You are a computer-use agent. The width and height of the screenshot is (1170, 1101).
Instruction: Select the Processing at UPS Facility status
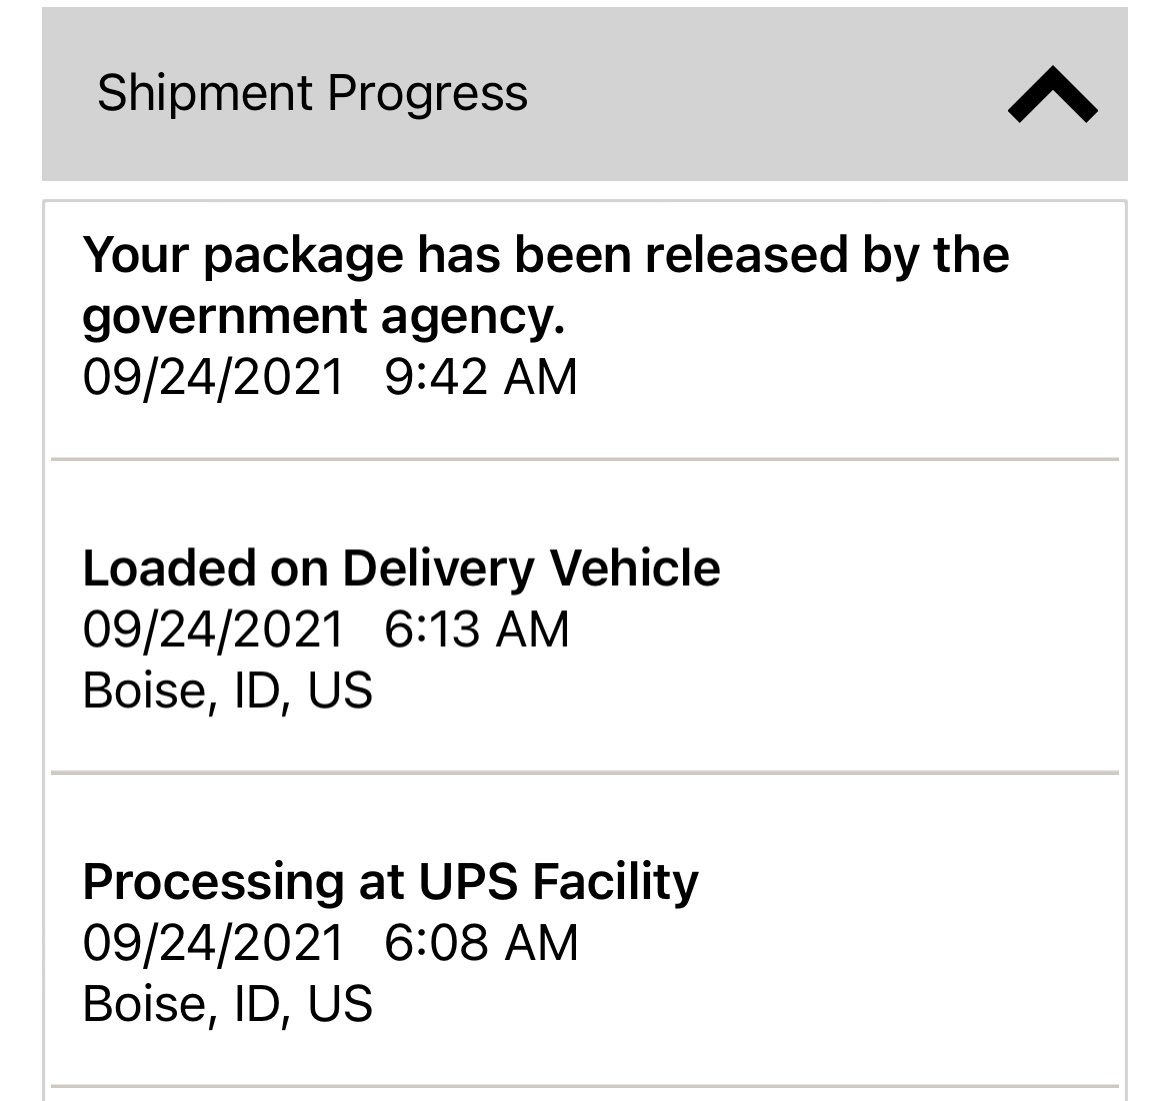click(390, 881)
